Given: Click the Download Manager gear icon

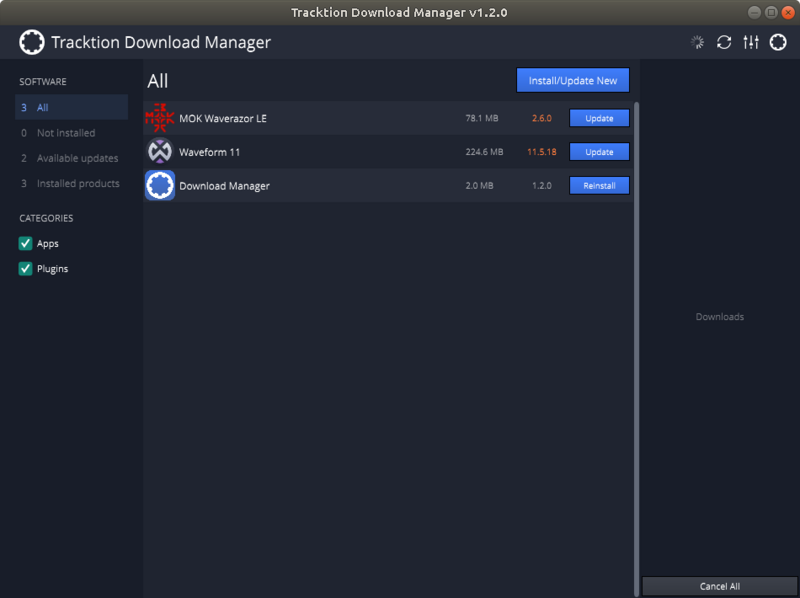Looking at the screenshot, I should [x=159, y=185].
